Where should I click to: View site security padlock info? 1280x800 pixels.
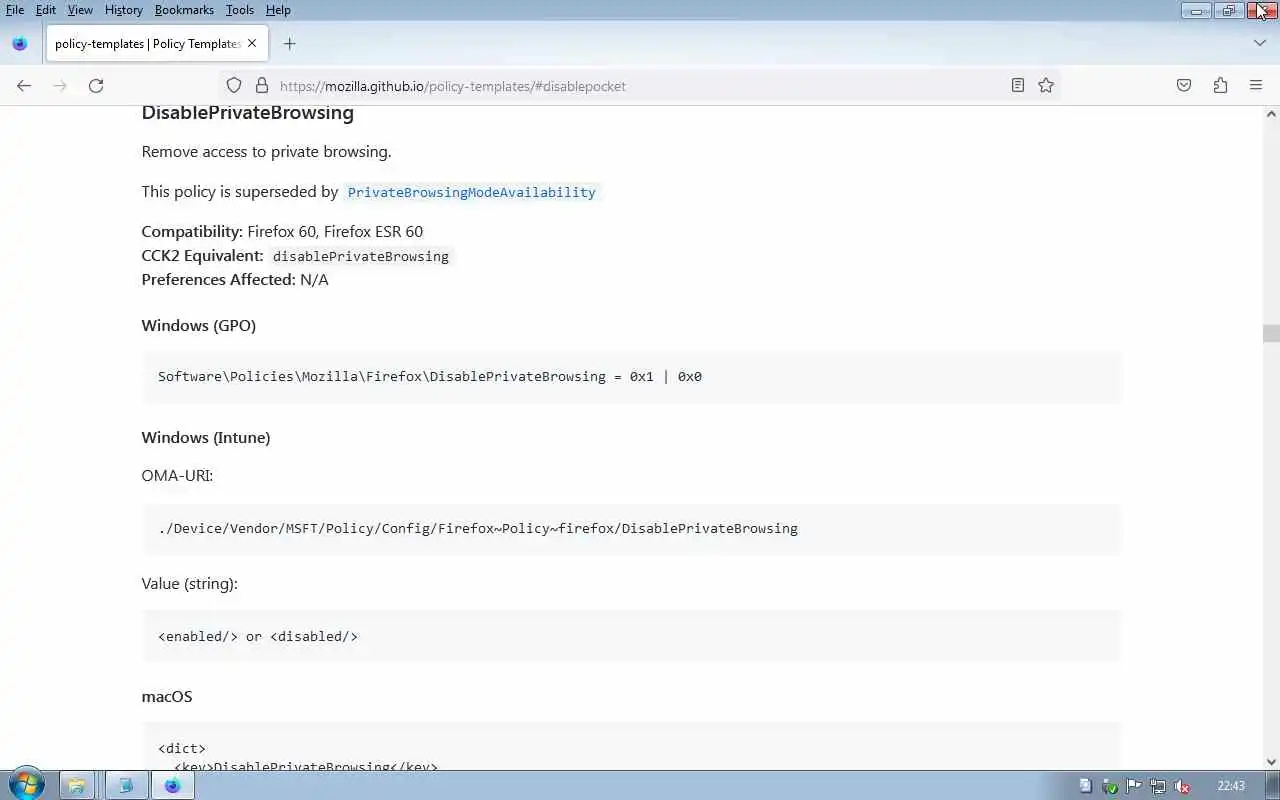(x=262, y=86)
